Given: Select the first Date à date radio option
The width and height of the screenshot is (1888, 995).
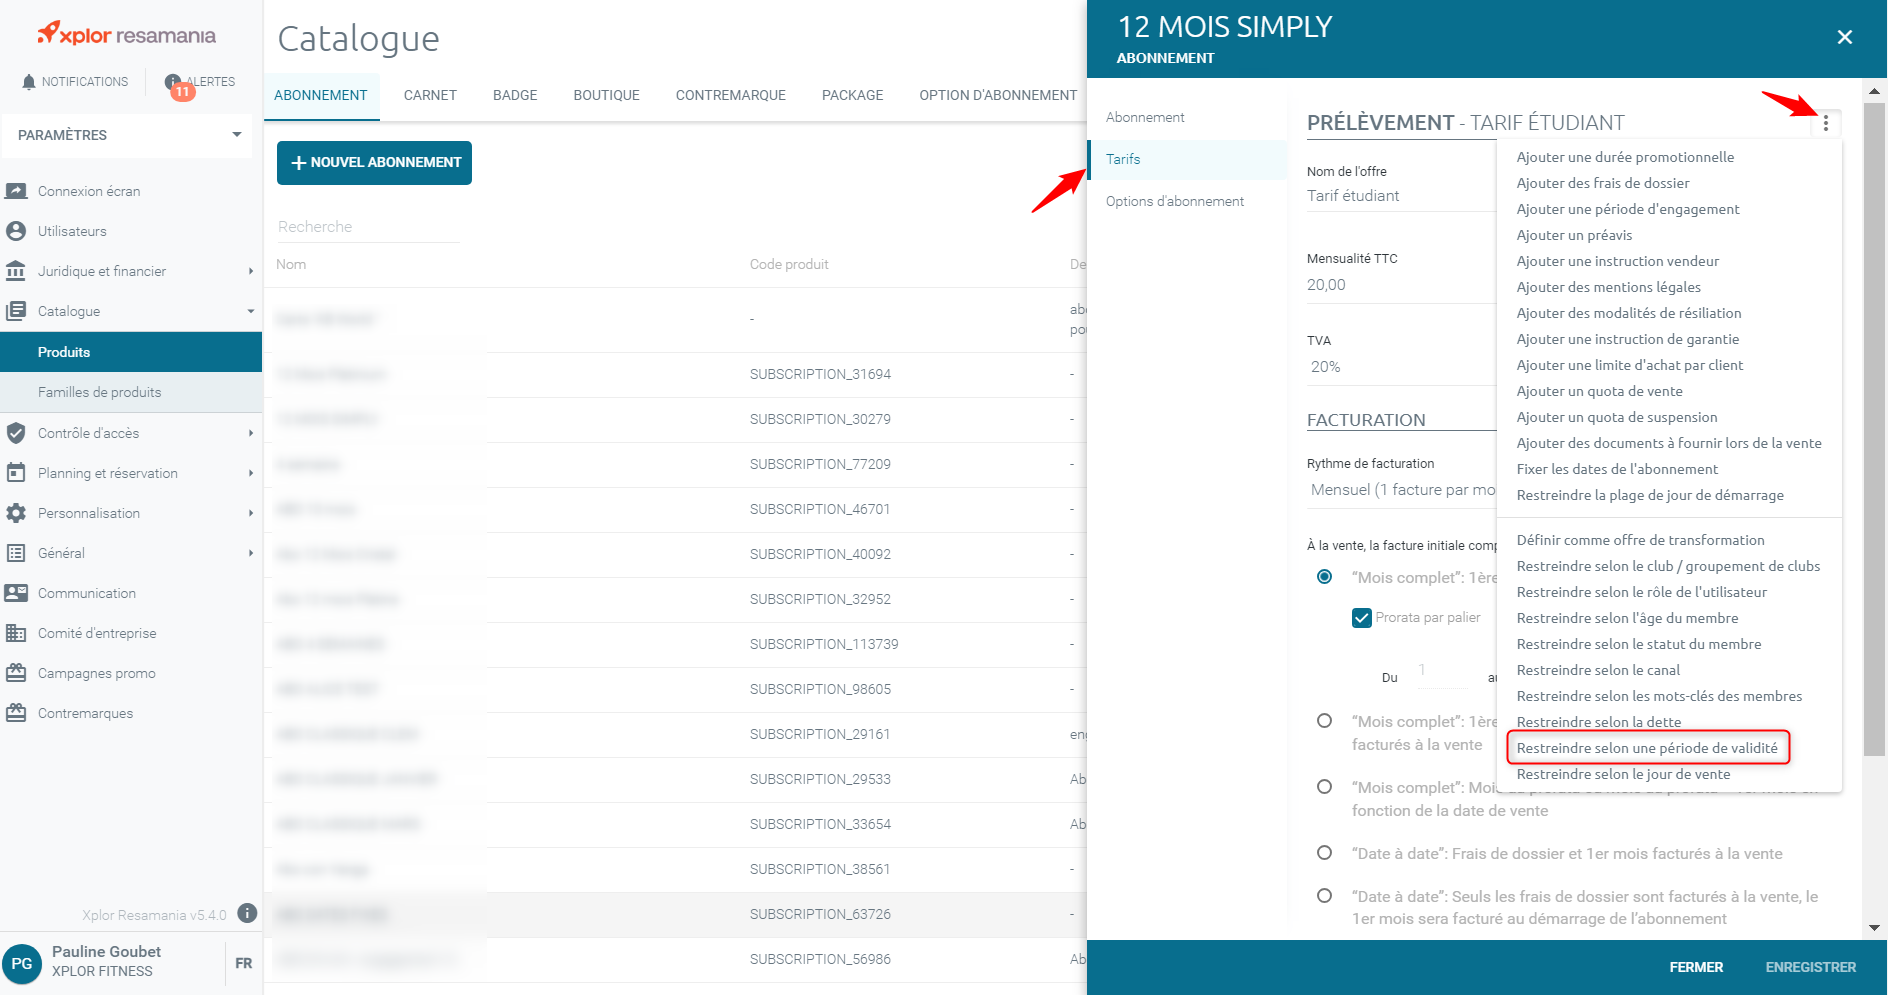Looking at the screenshot, I should [1324, 853].
